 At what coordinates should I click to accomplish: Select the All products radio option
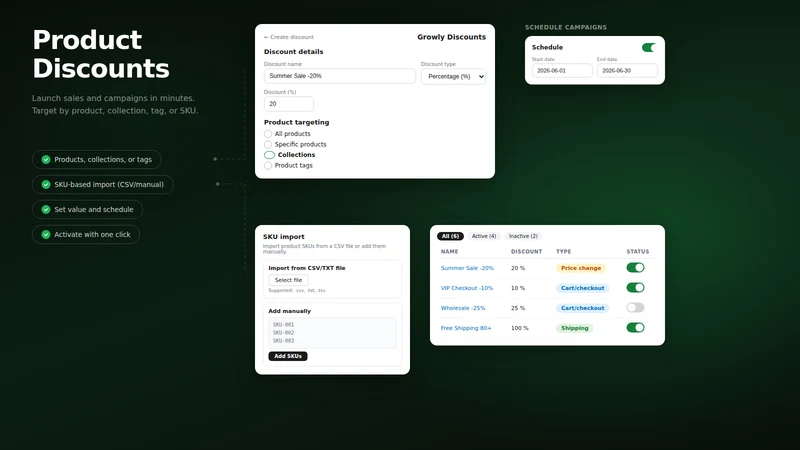(268, 134)
